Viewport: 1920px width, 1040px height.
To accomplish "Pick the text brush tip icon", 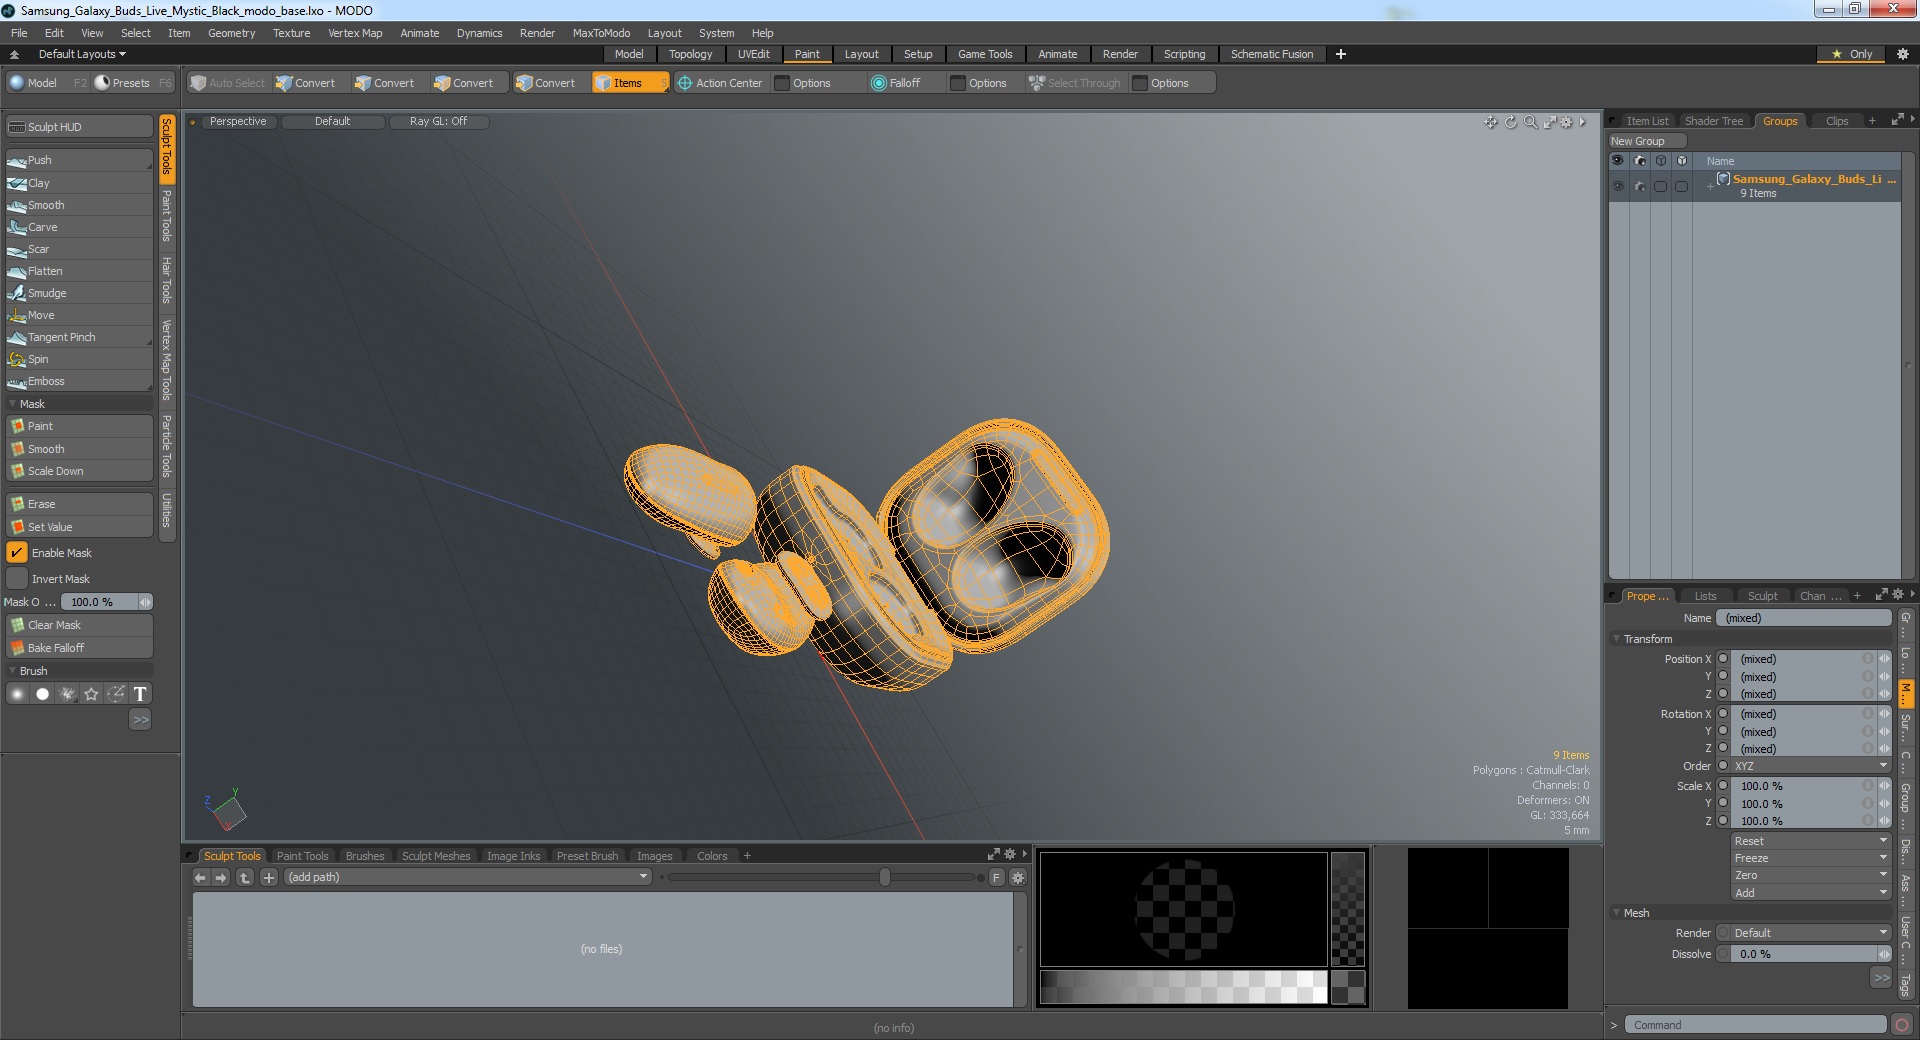I will pyautogui.click(x=140, y=694).
